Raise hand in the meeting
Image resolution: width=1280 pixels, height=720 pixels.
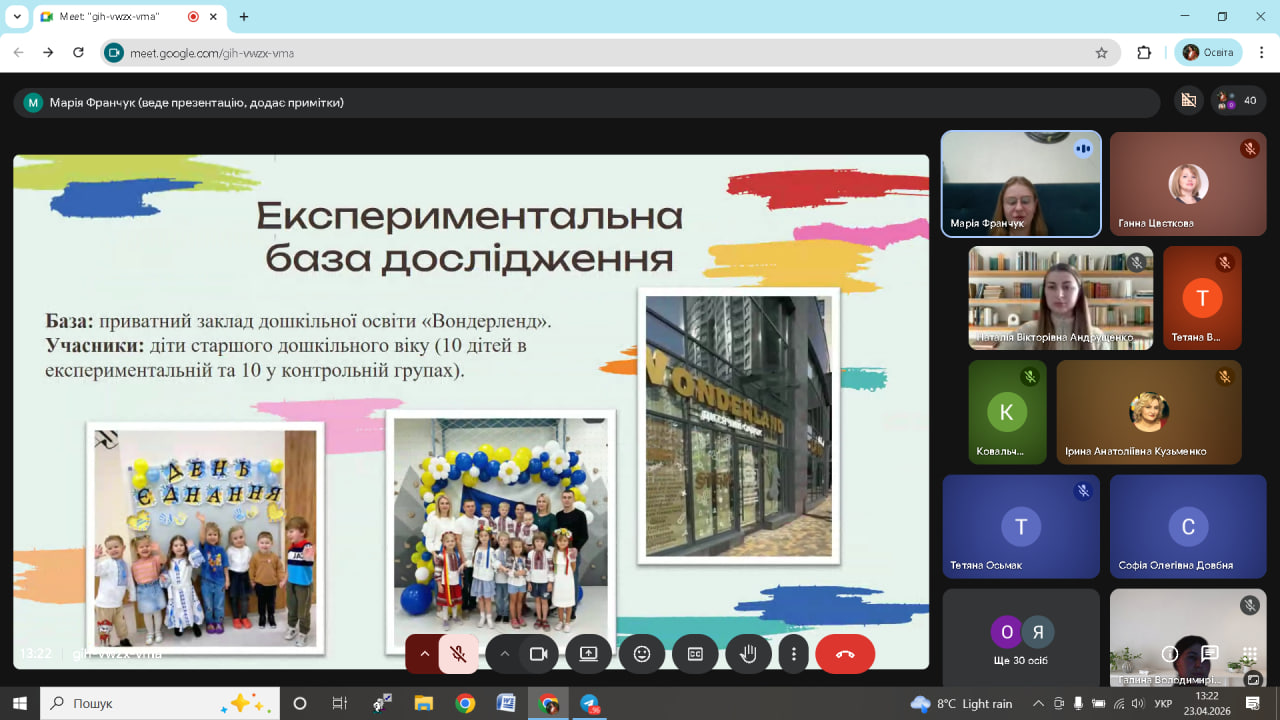point(748,654)
